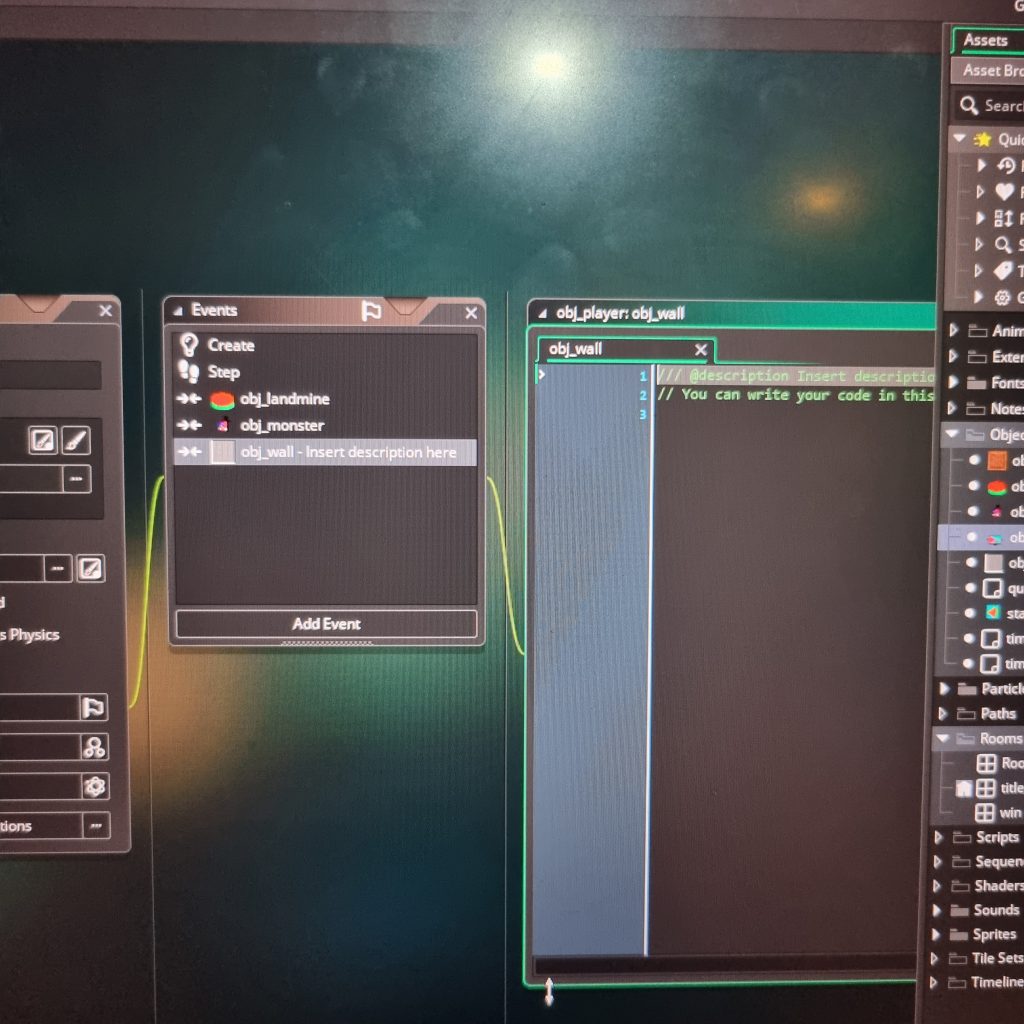Expand the Sounds folder
The image size is (1024, 1024).
[938, 910]
